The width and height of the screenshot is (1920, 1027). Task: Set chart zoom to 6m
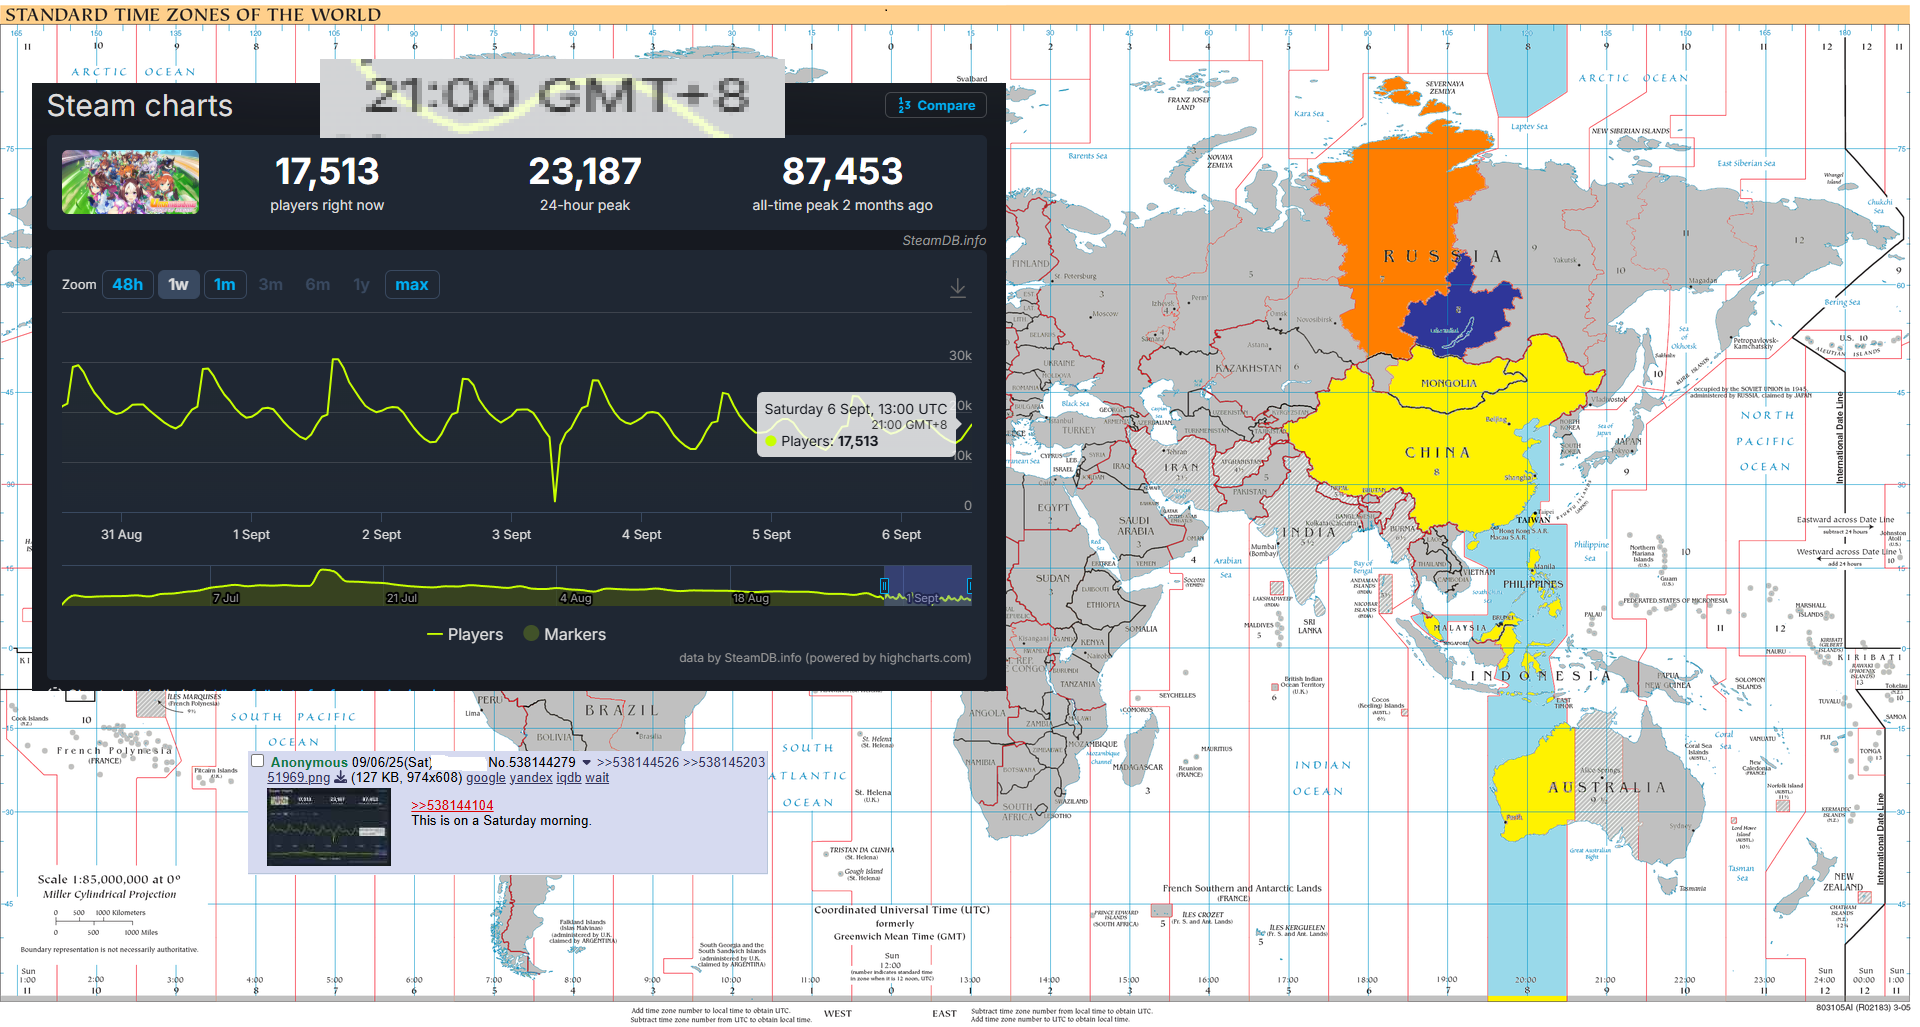tap(318, 285)
